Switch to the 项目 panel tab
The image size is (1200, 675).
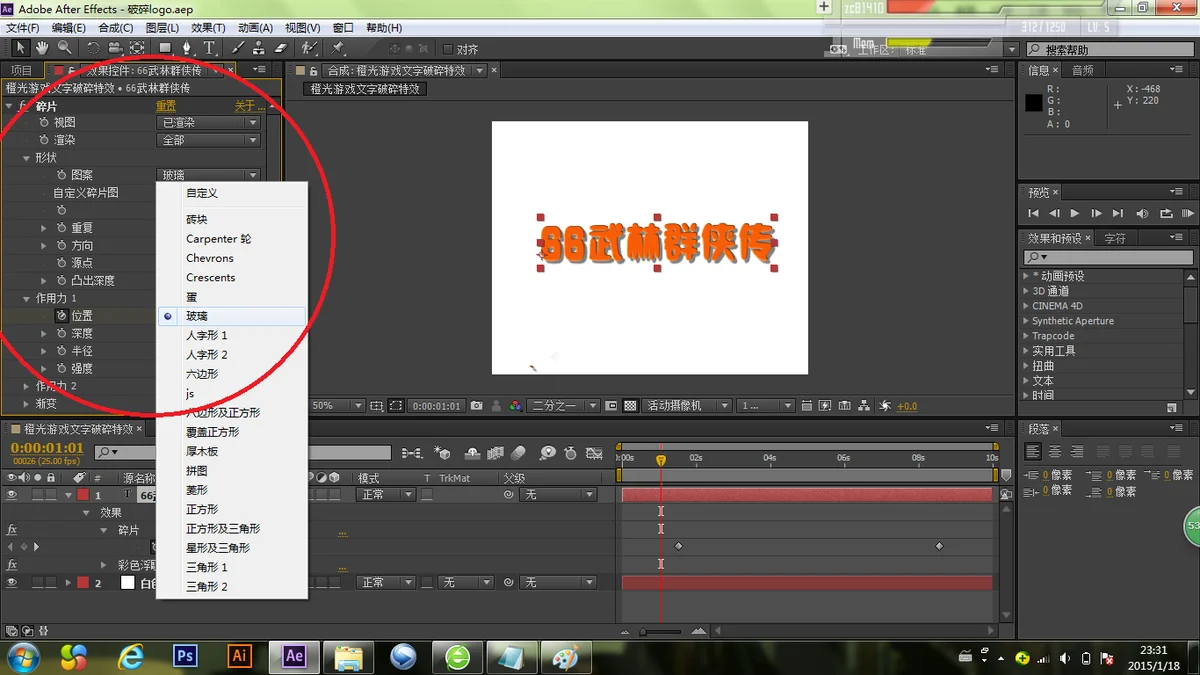coord(21,70)
